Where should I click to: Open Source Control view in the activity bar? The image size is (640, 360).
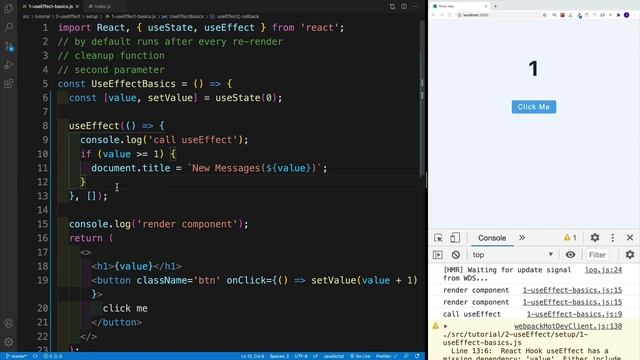8,46
